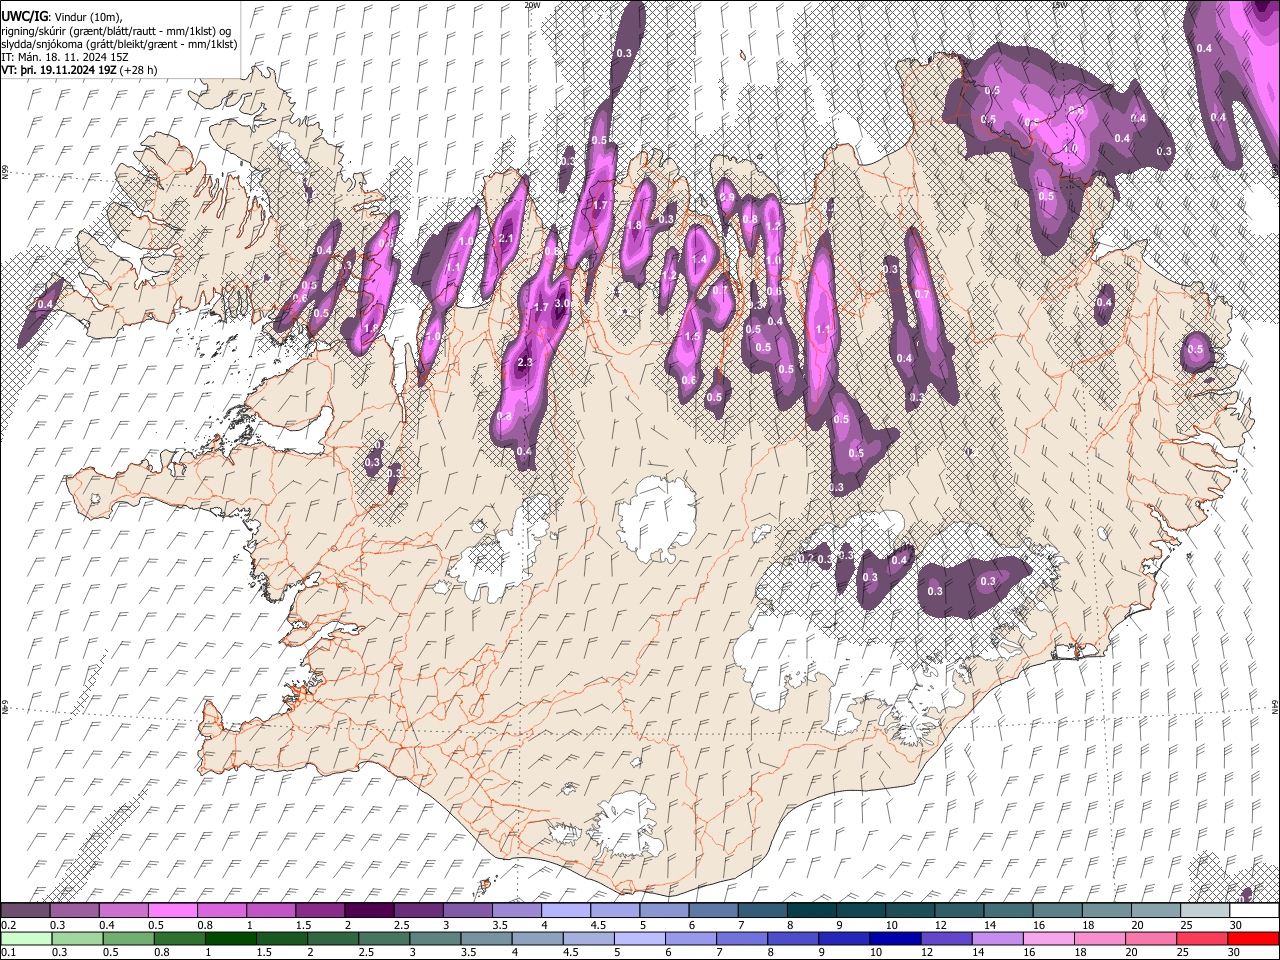This screenshot has height=960, width=1280.
Task: Pick the dark teal 8 snow-scale swatch
Action: click(x=810, y=910)
